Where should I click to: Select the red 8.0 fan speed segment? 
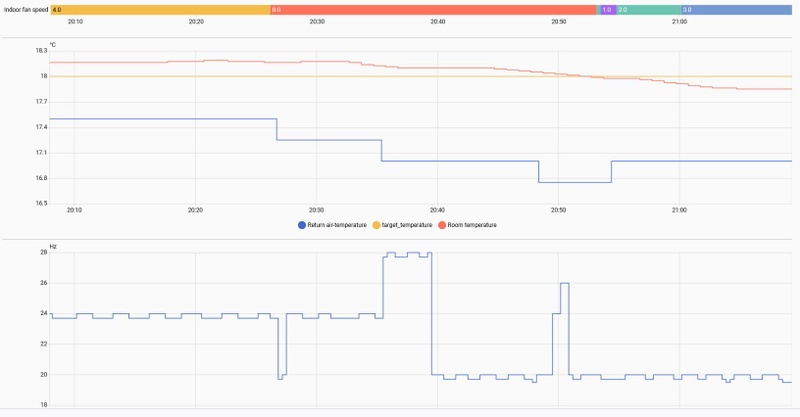point(433,10)
